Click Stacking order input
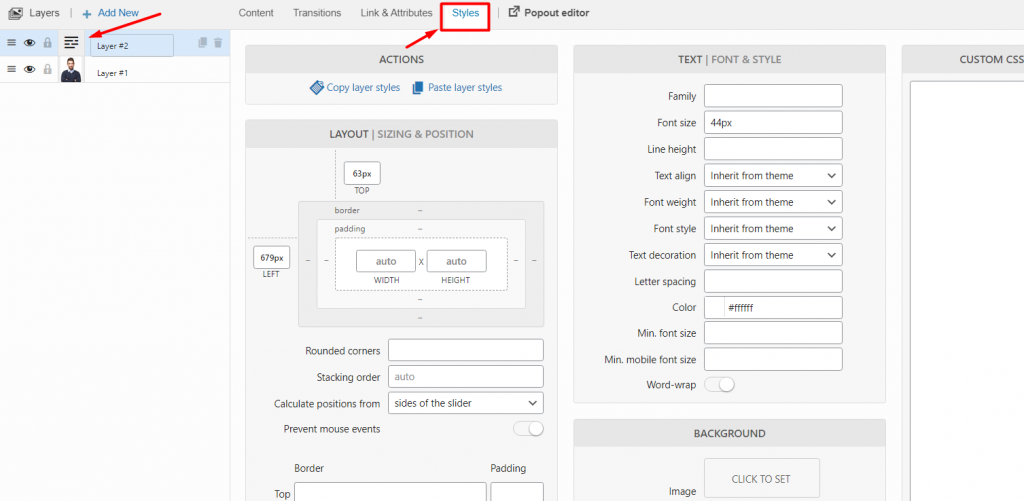The height and width of the screenshot is (501, 1024). pos(466,377)
